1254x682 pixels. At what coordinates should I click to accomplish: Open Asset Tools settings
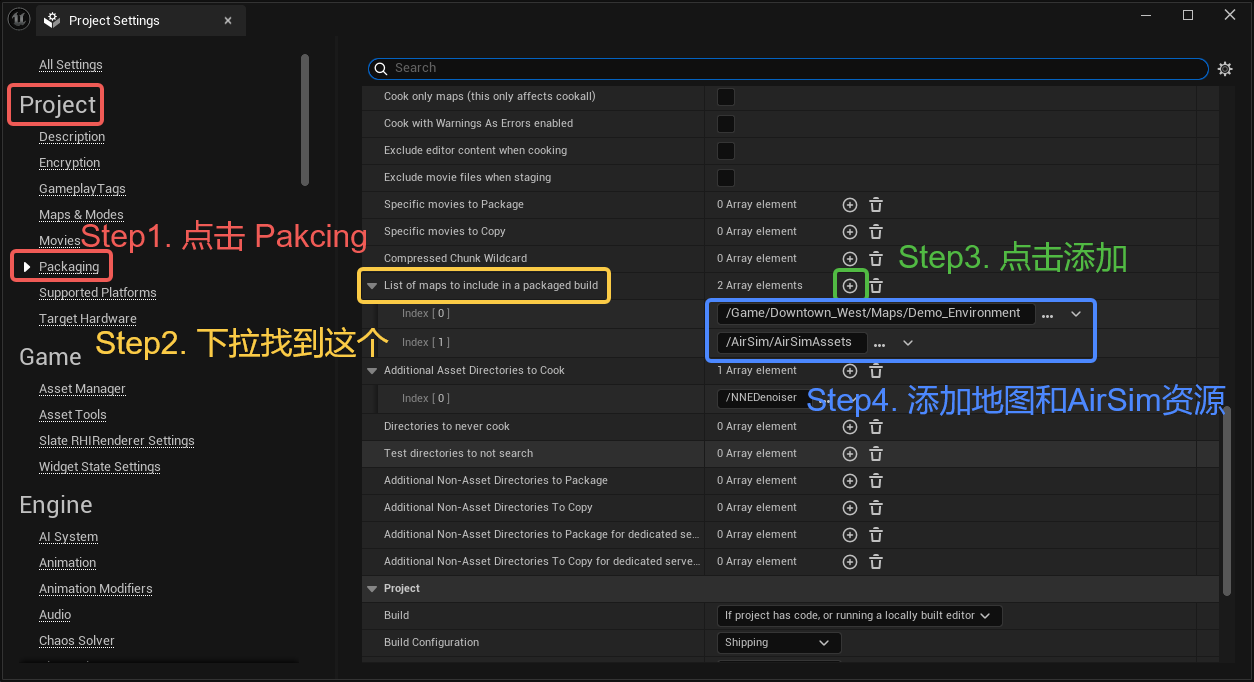[x=73, y=415]
